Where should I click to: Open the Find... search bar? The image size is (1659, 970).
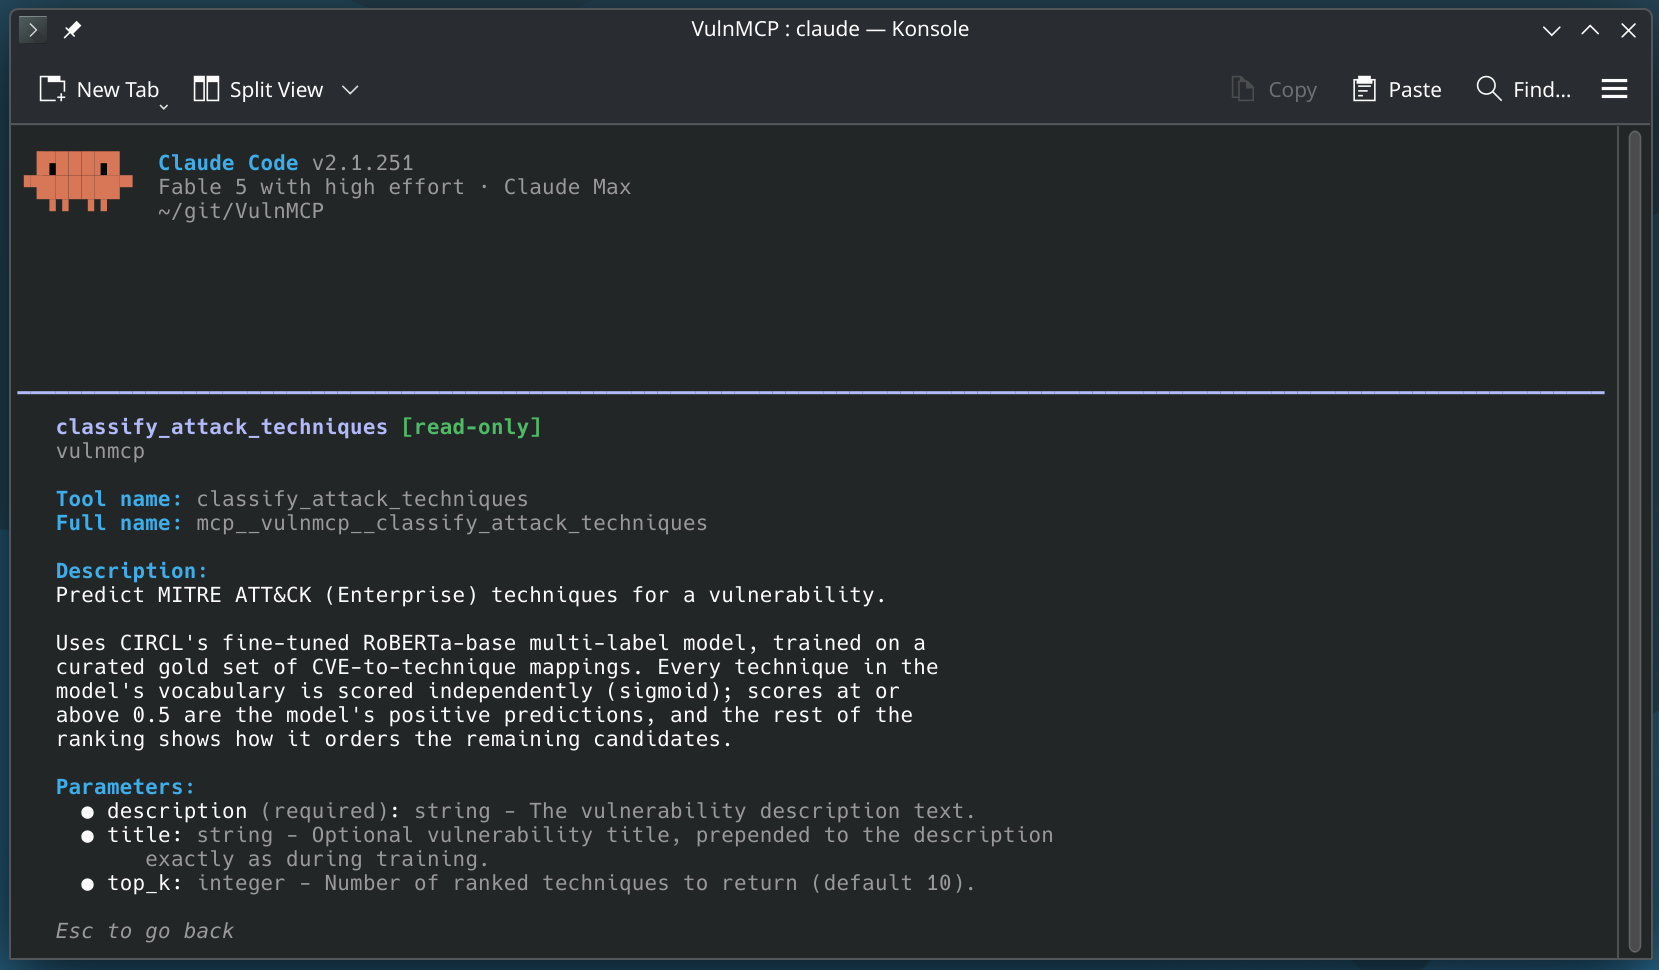tap(1523, 89)
